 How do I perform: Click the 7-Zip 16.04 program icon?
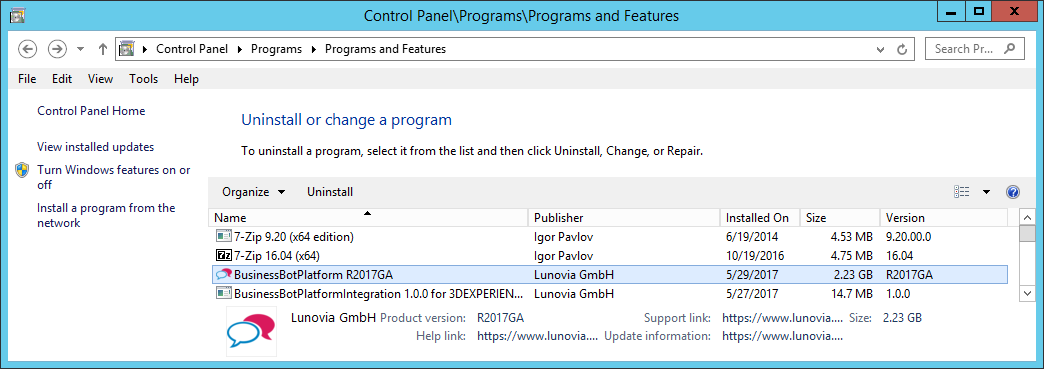[x=223, y=255]
